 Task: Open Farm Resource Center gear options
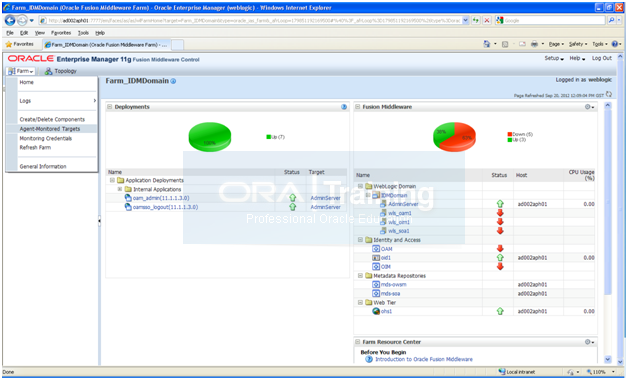[x=589, y=342]
